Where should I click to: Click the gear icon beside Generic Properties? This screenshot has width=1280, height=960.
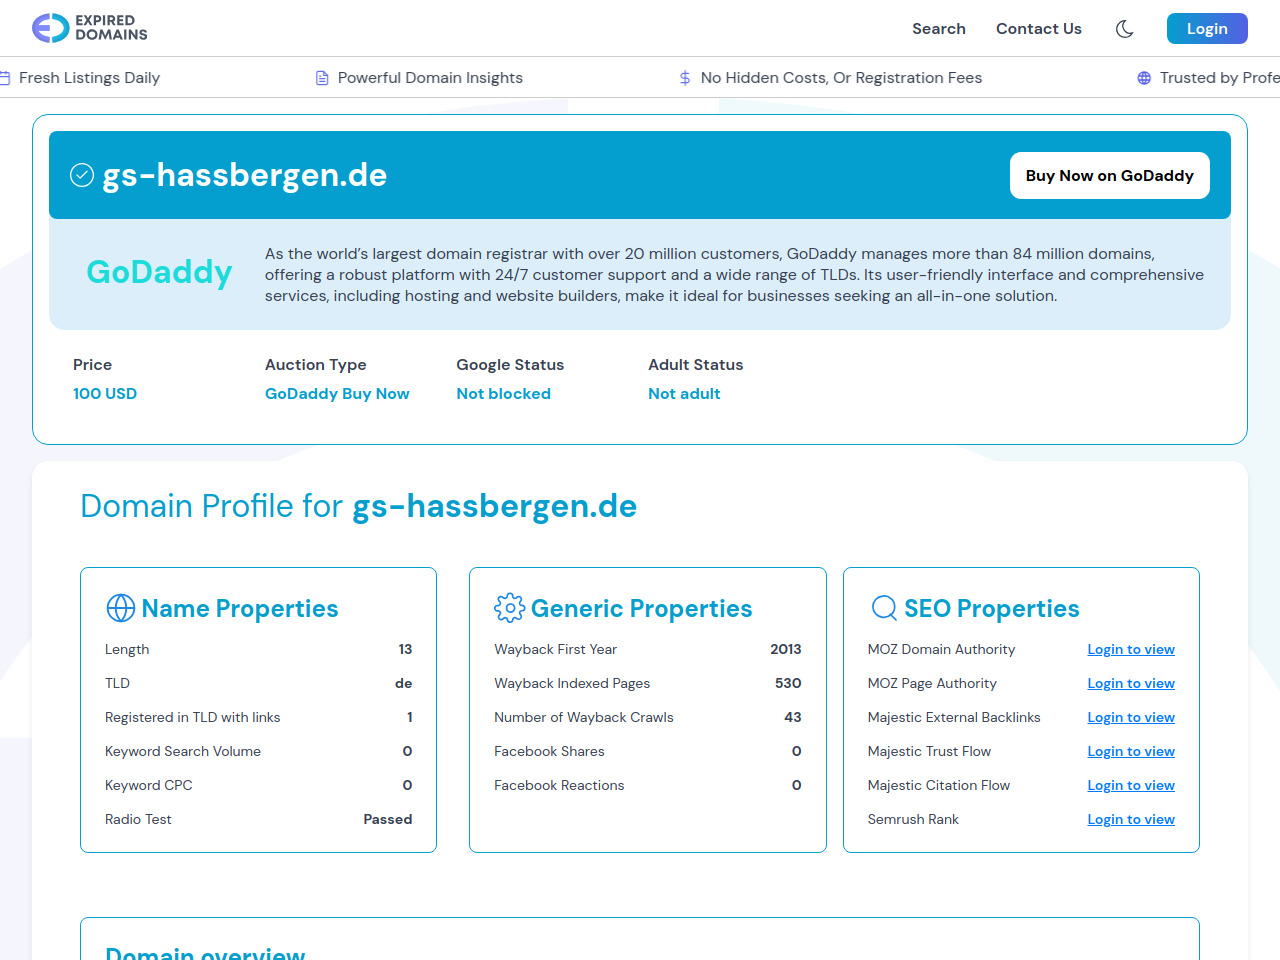tap(509, 608)
